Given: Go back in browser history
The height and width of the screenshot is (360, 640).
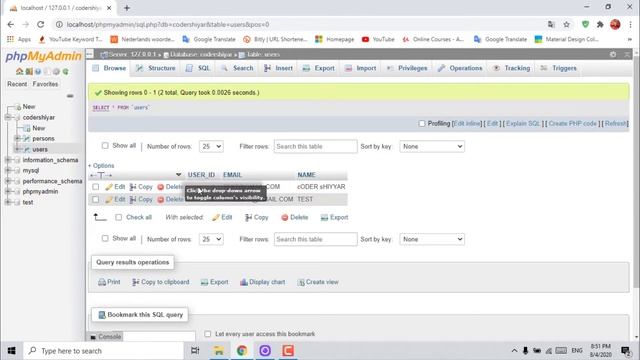Looking at the screenshot, I should pyautogui.click(x=11, y=24).
